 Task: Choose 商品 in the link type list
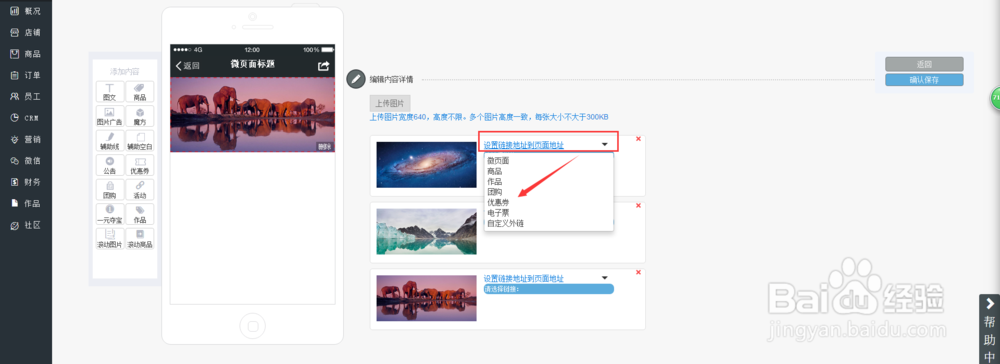494,171
